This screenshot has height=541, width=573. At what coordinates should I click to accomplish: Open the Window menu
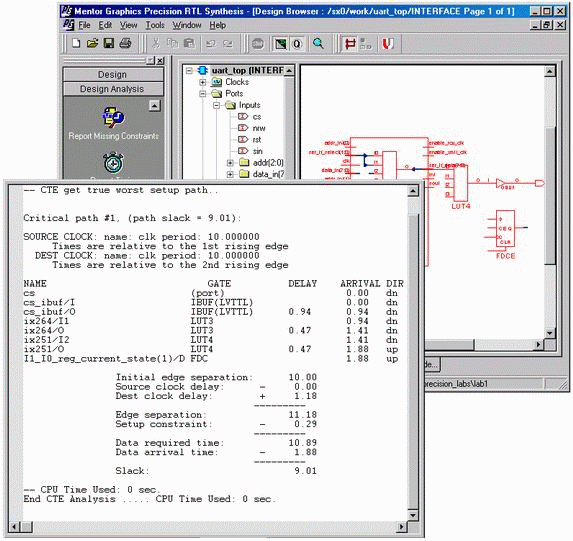tap(187, 25)
